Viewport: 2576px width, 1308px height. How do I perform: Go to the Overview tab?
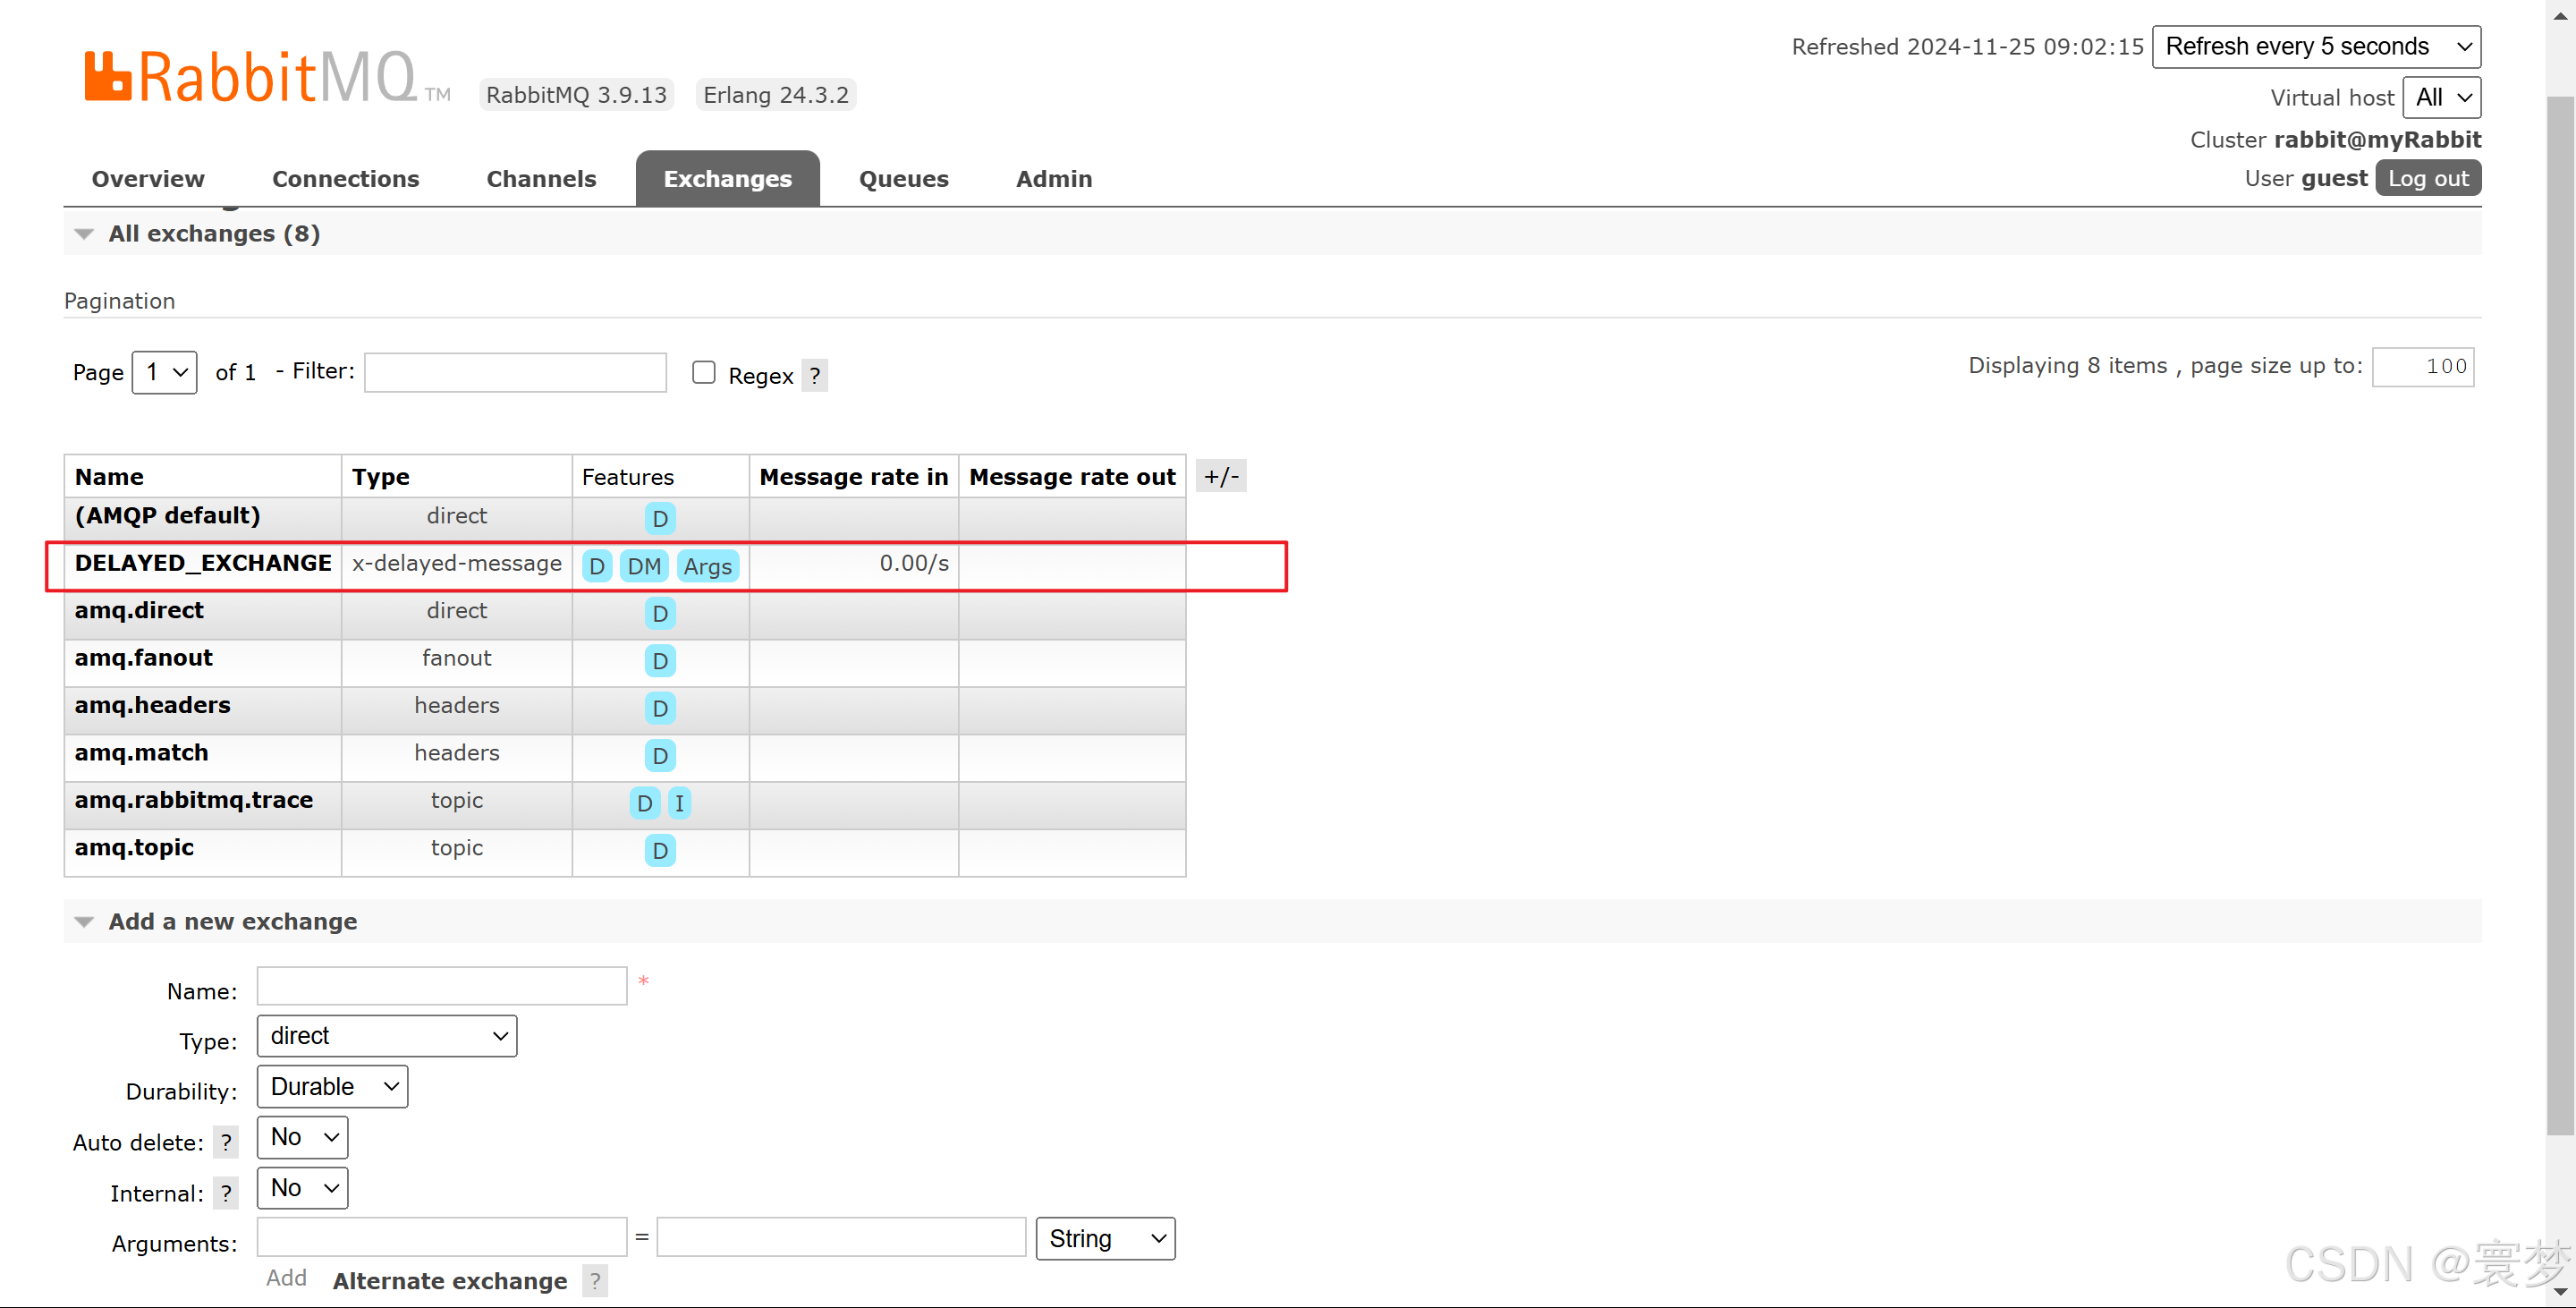(148, 179)
